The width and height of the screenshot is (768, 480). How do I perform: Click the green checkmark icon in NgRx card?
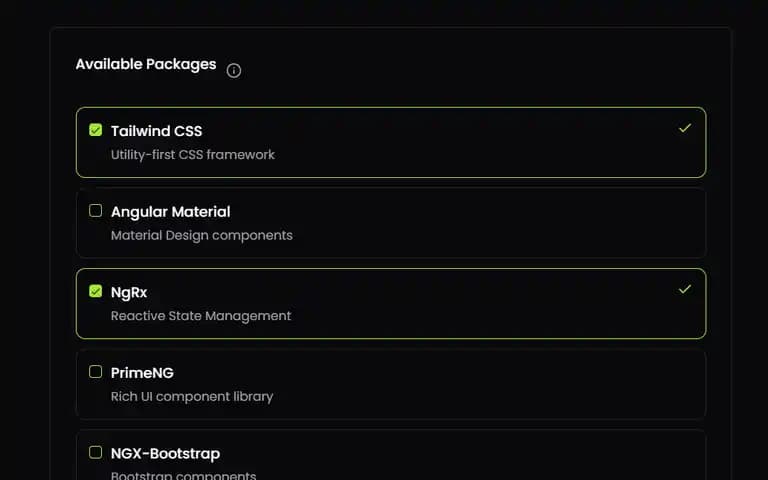coord(685,289)
